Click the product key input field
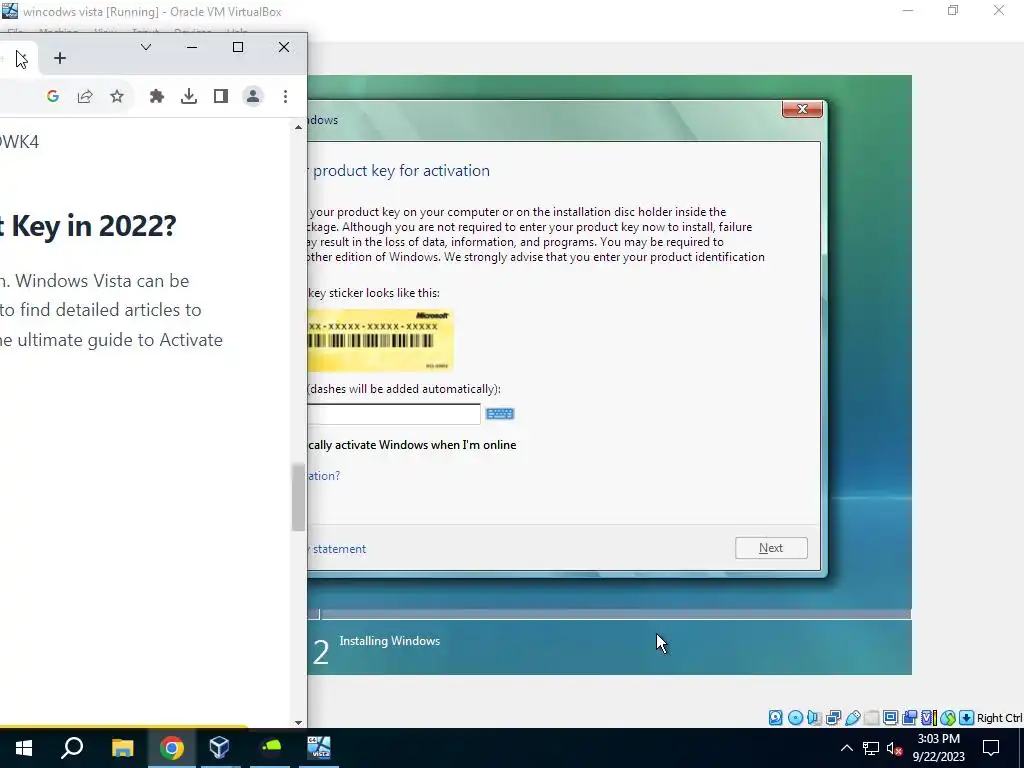This screenshot has width=1024, height=768. 393,414
